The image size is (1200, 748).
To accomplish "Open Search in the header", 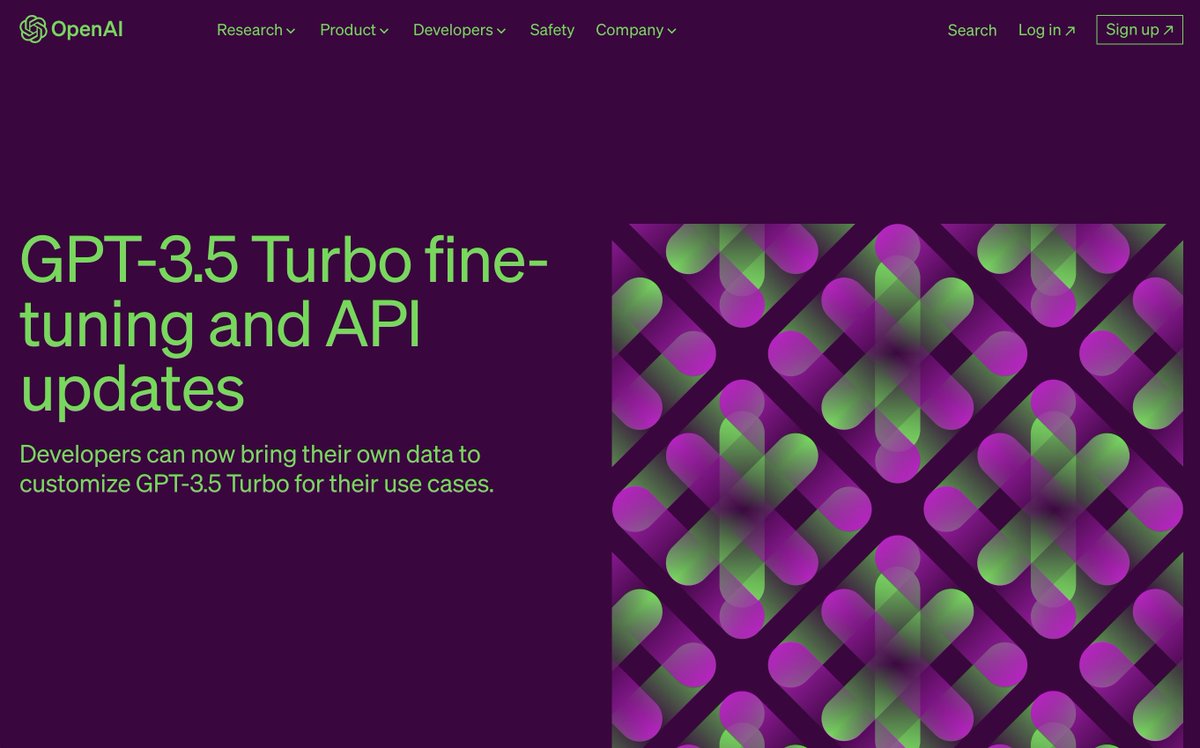I will tap(972, 30).
